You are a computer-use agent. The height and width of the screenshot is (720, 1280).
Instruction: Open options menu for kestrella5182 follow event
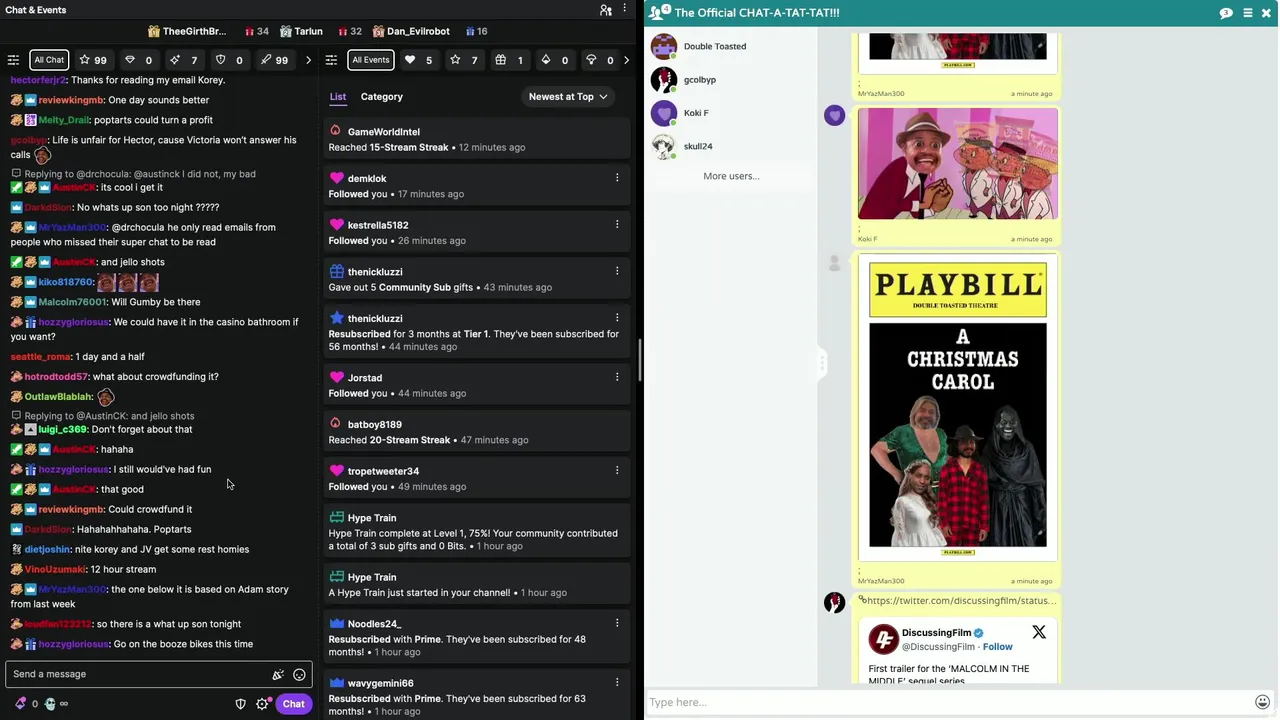[617, 224]
